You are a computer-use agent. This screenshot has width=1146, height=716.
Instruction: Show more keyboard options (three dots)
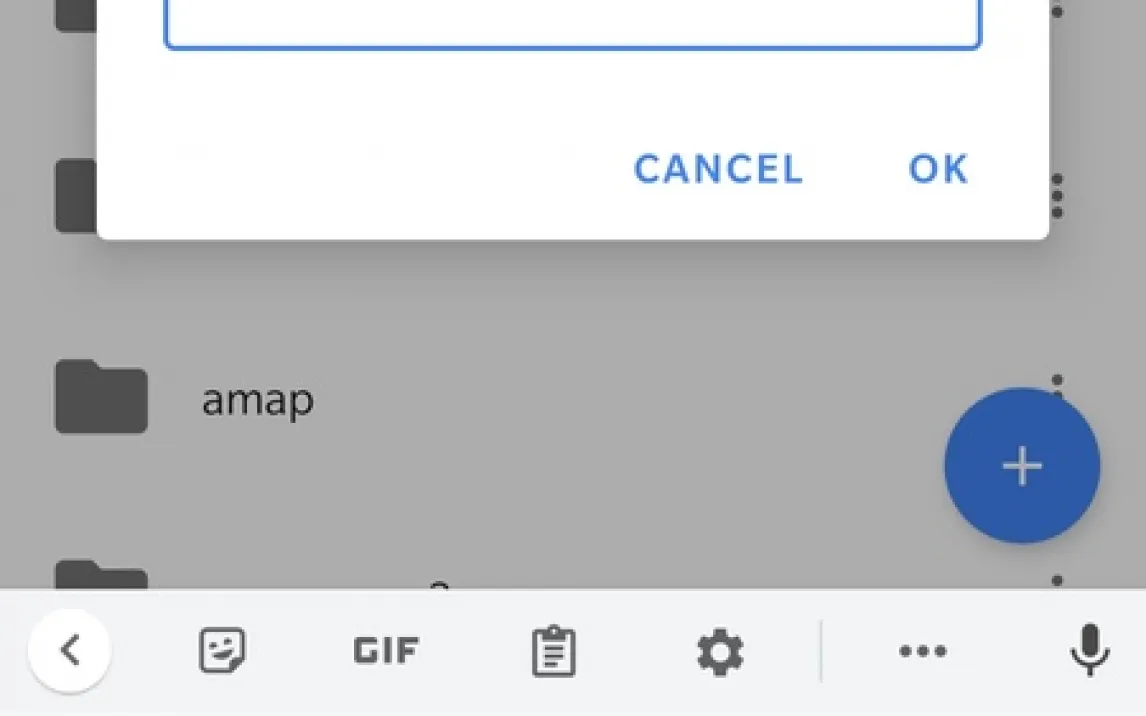click(922, 652)
